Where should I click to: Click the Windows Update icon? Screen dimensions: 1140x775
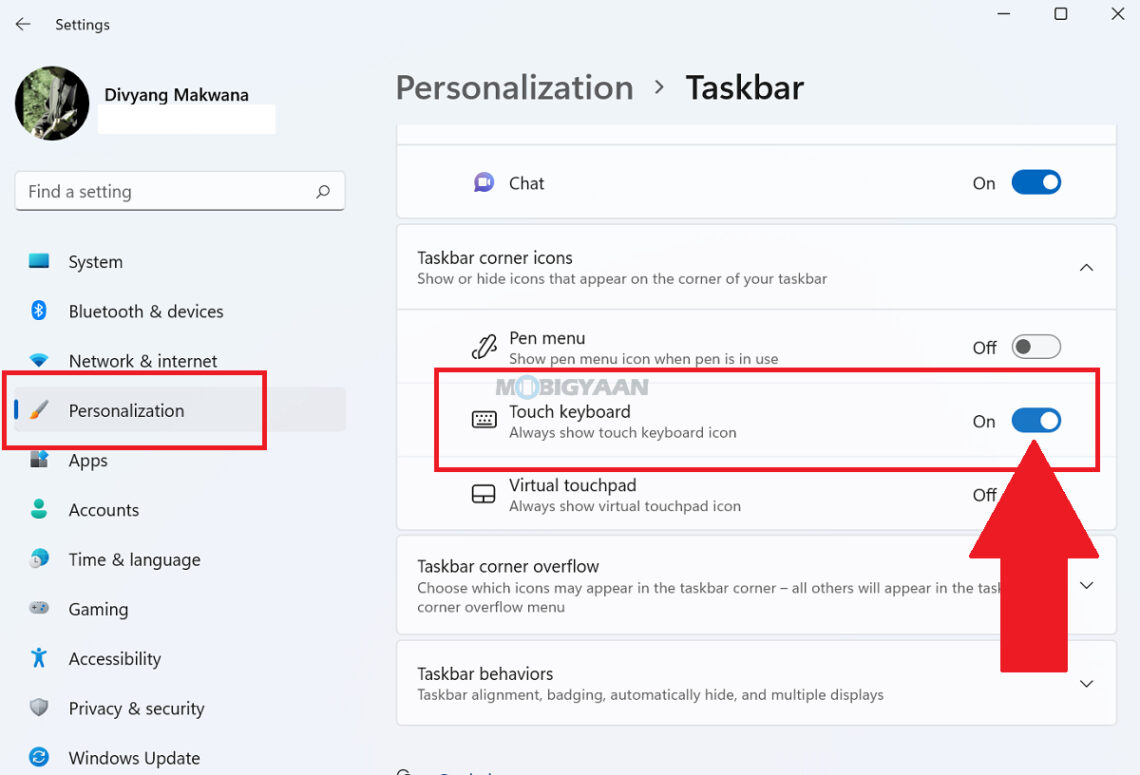click(x=39, y=757)
